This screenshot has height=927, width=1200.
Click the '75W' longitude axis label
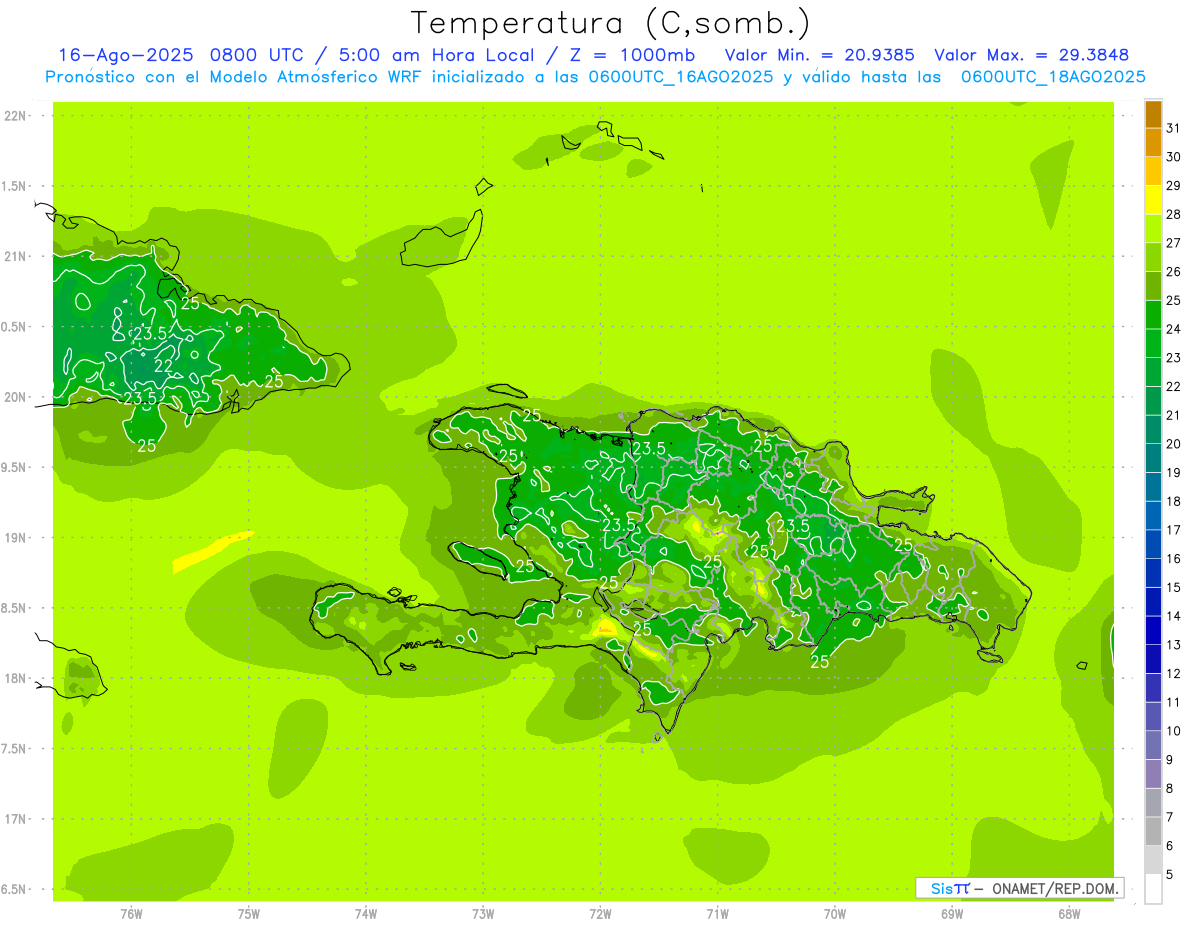tap(249, 914)
